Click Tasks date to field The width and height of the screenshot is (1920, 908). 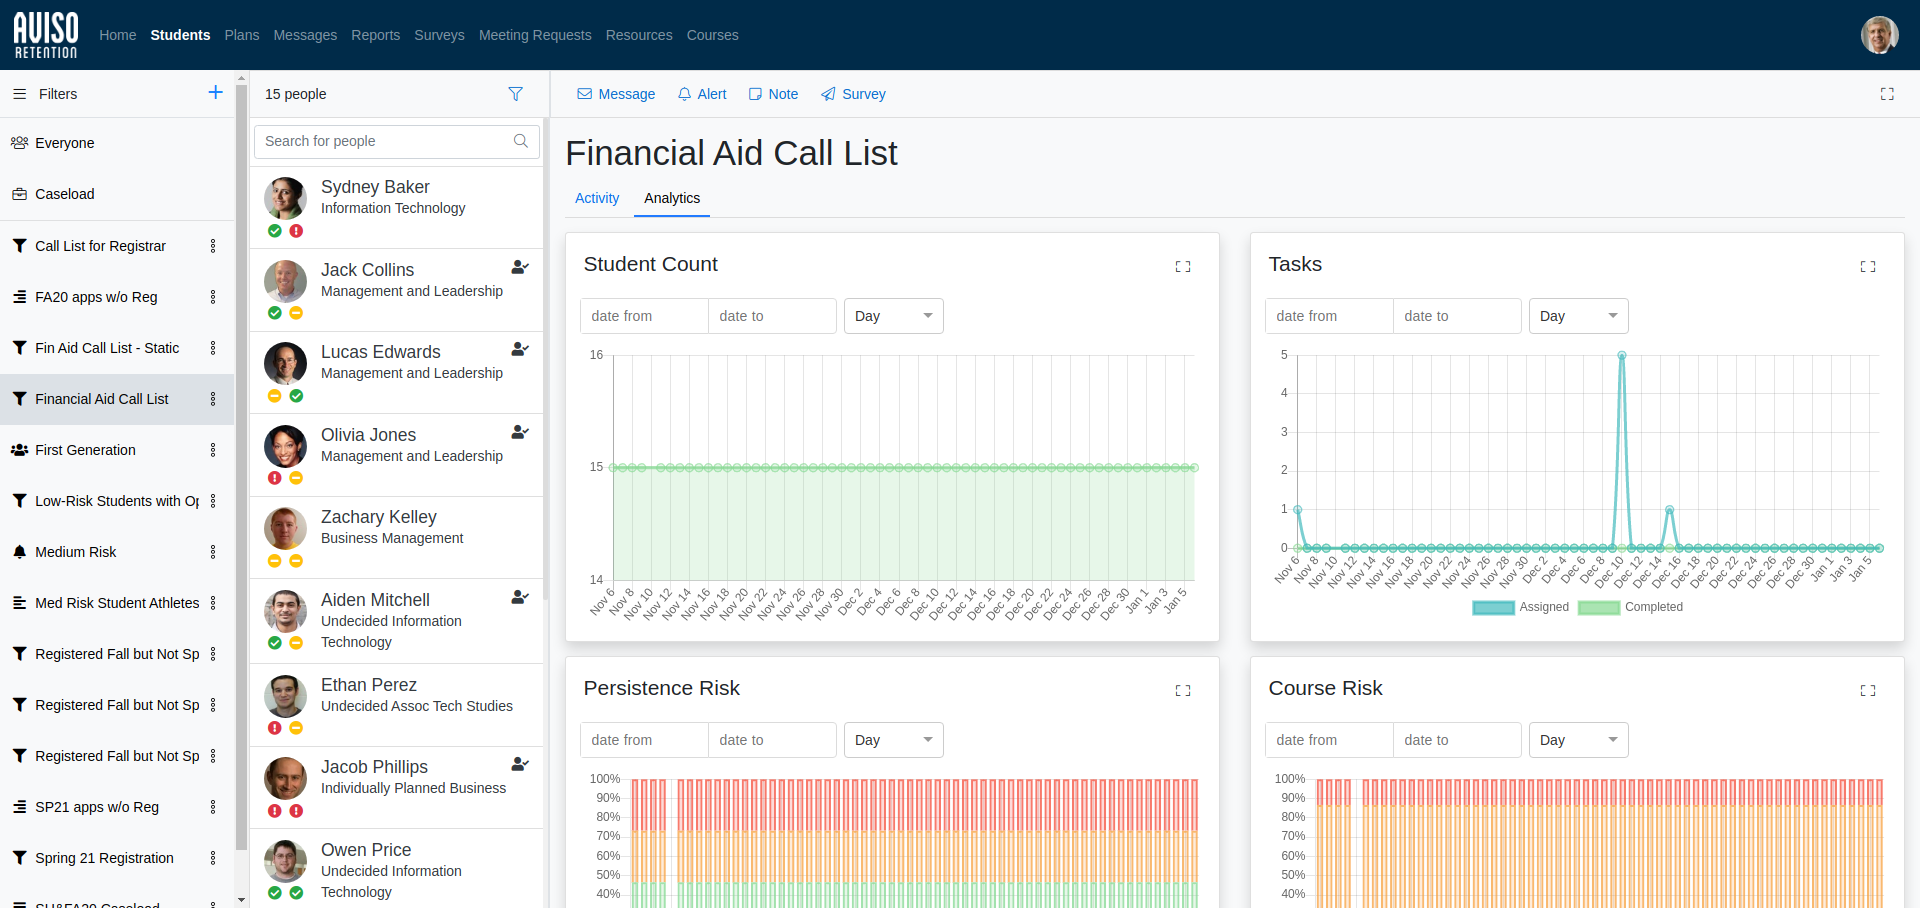1457,316
